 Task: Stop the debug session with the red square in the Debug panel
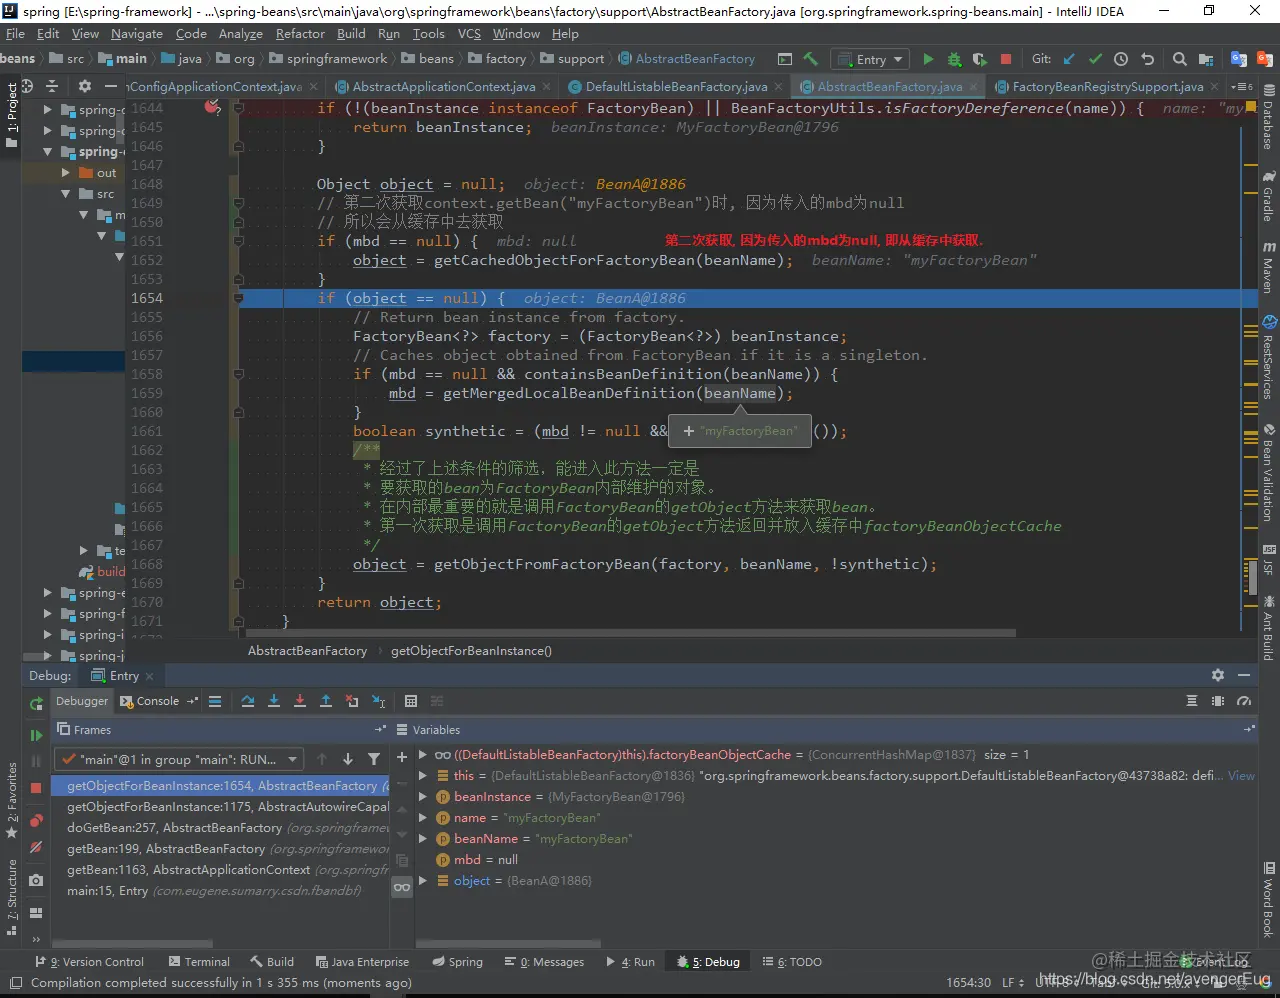pyautogui.click(x=36, y=788)
